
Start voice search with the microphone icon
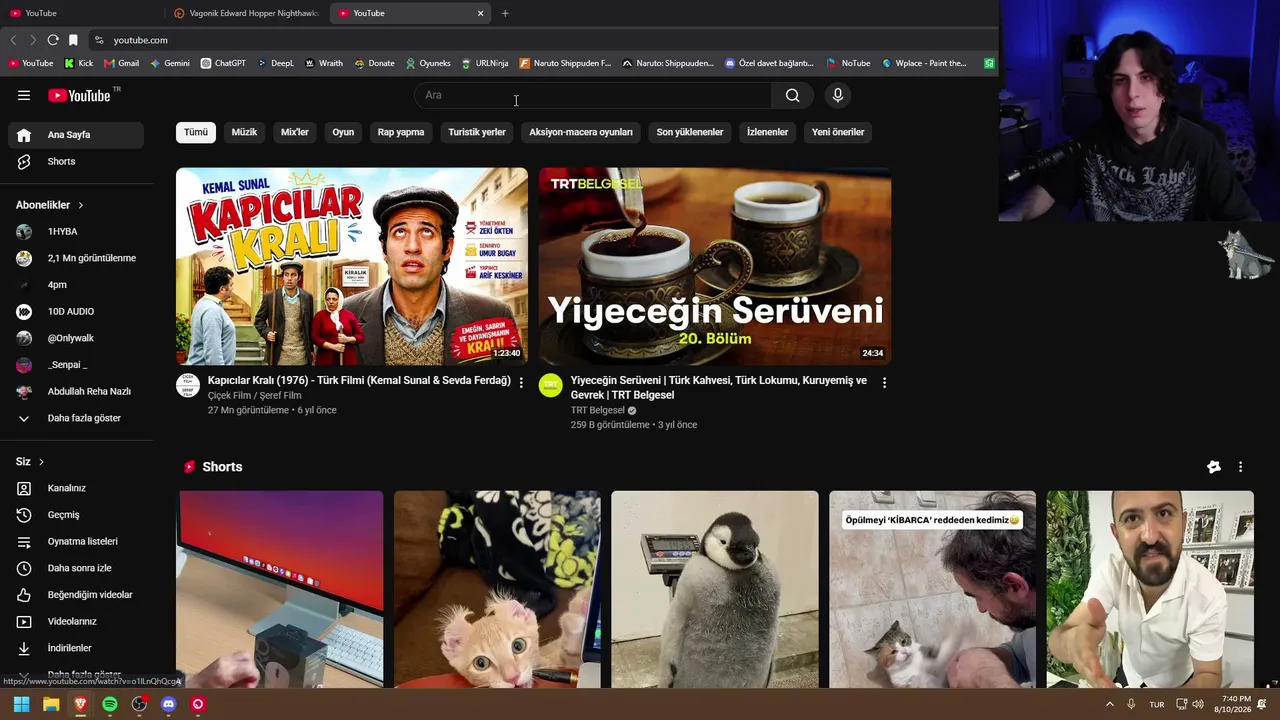coord(838,95)
